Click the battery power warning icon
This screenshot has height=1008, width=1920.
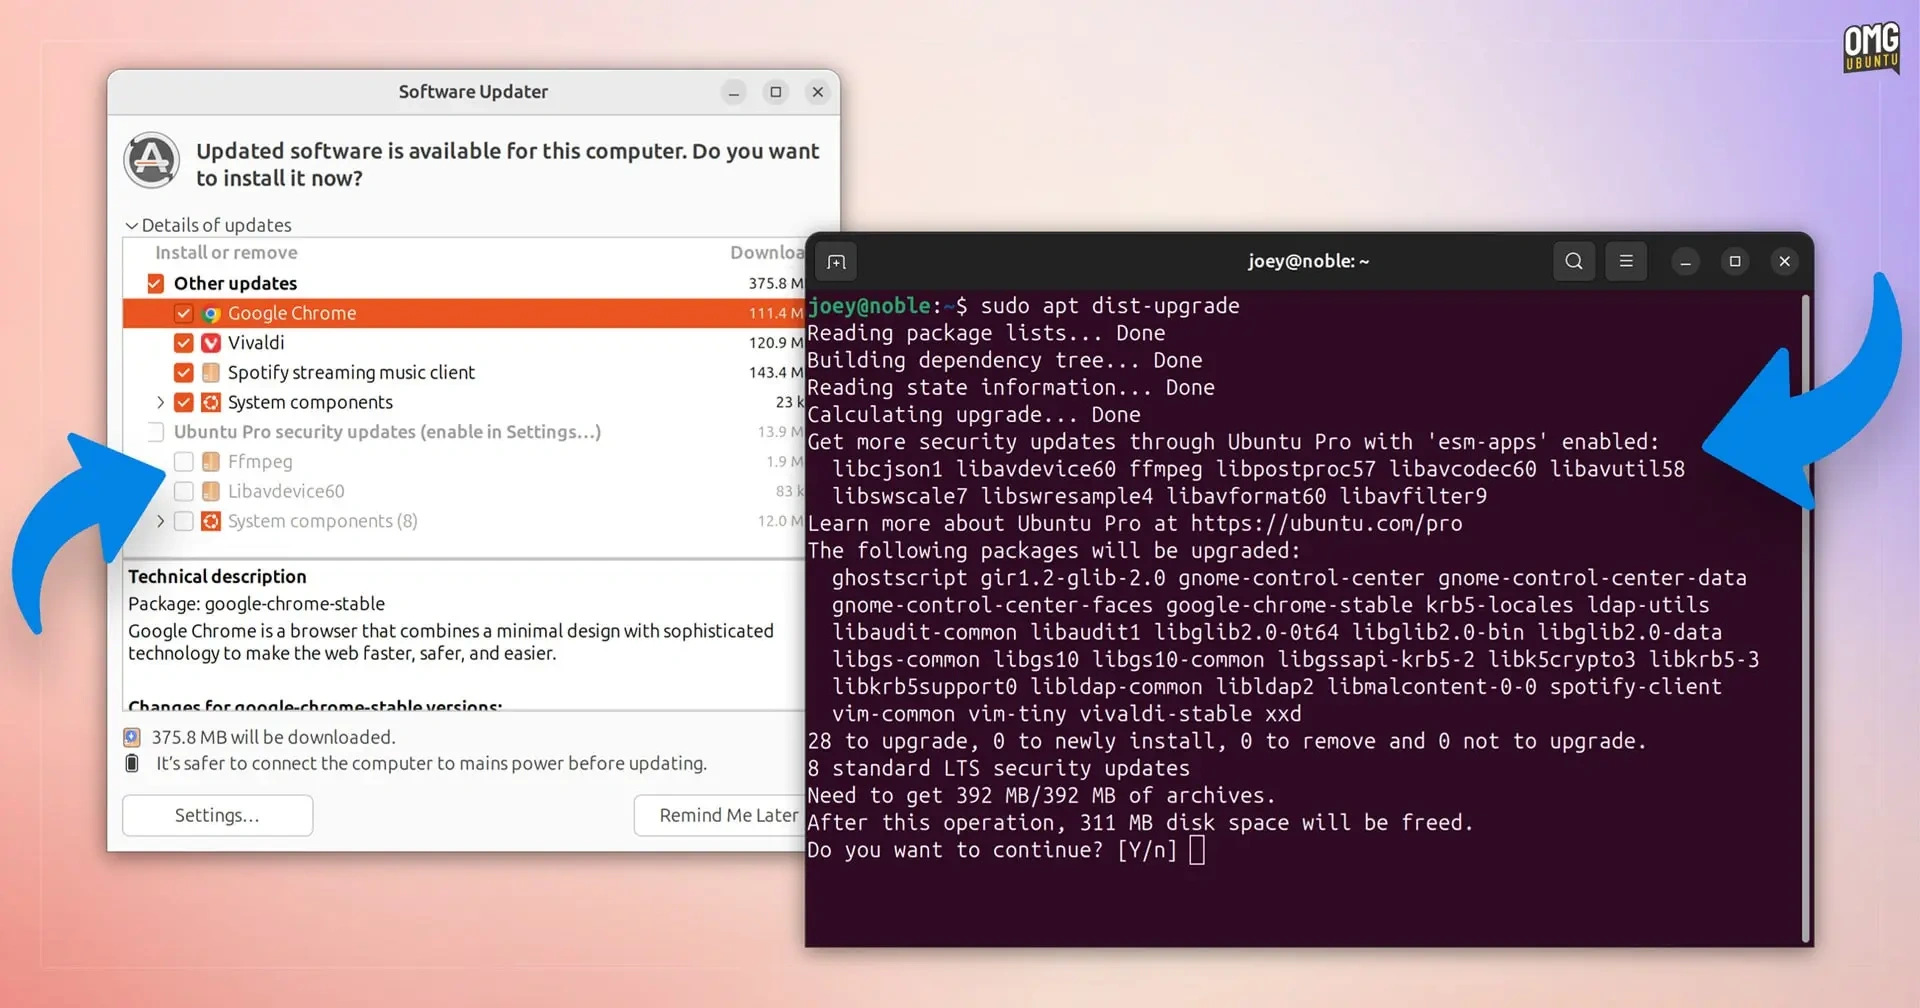pos(132,764)
